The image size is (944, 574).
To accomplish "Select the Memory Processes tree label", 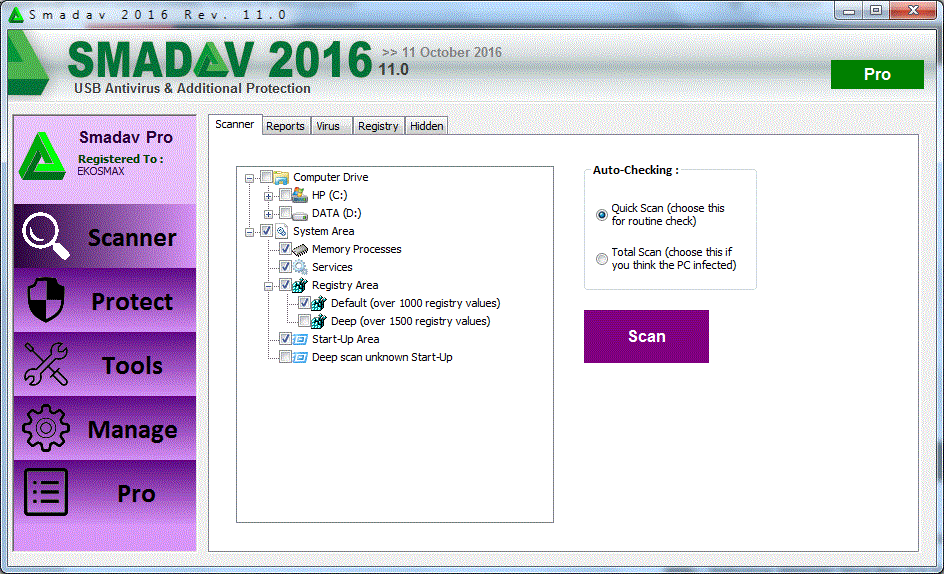I will click(x=356, y=249).
